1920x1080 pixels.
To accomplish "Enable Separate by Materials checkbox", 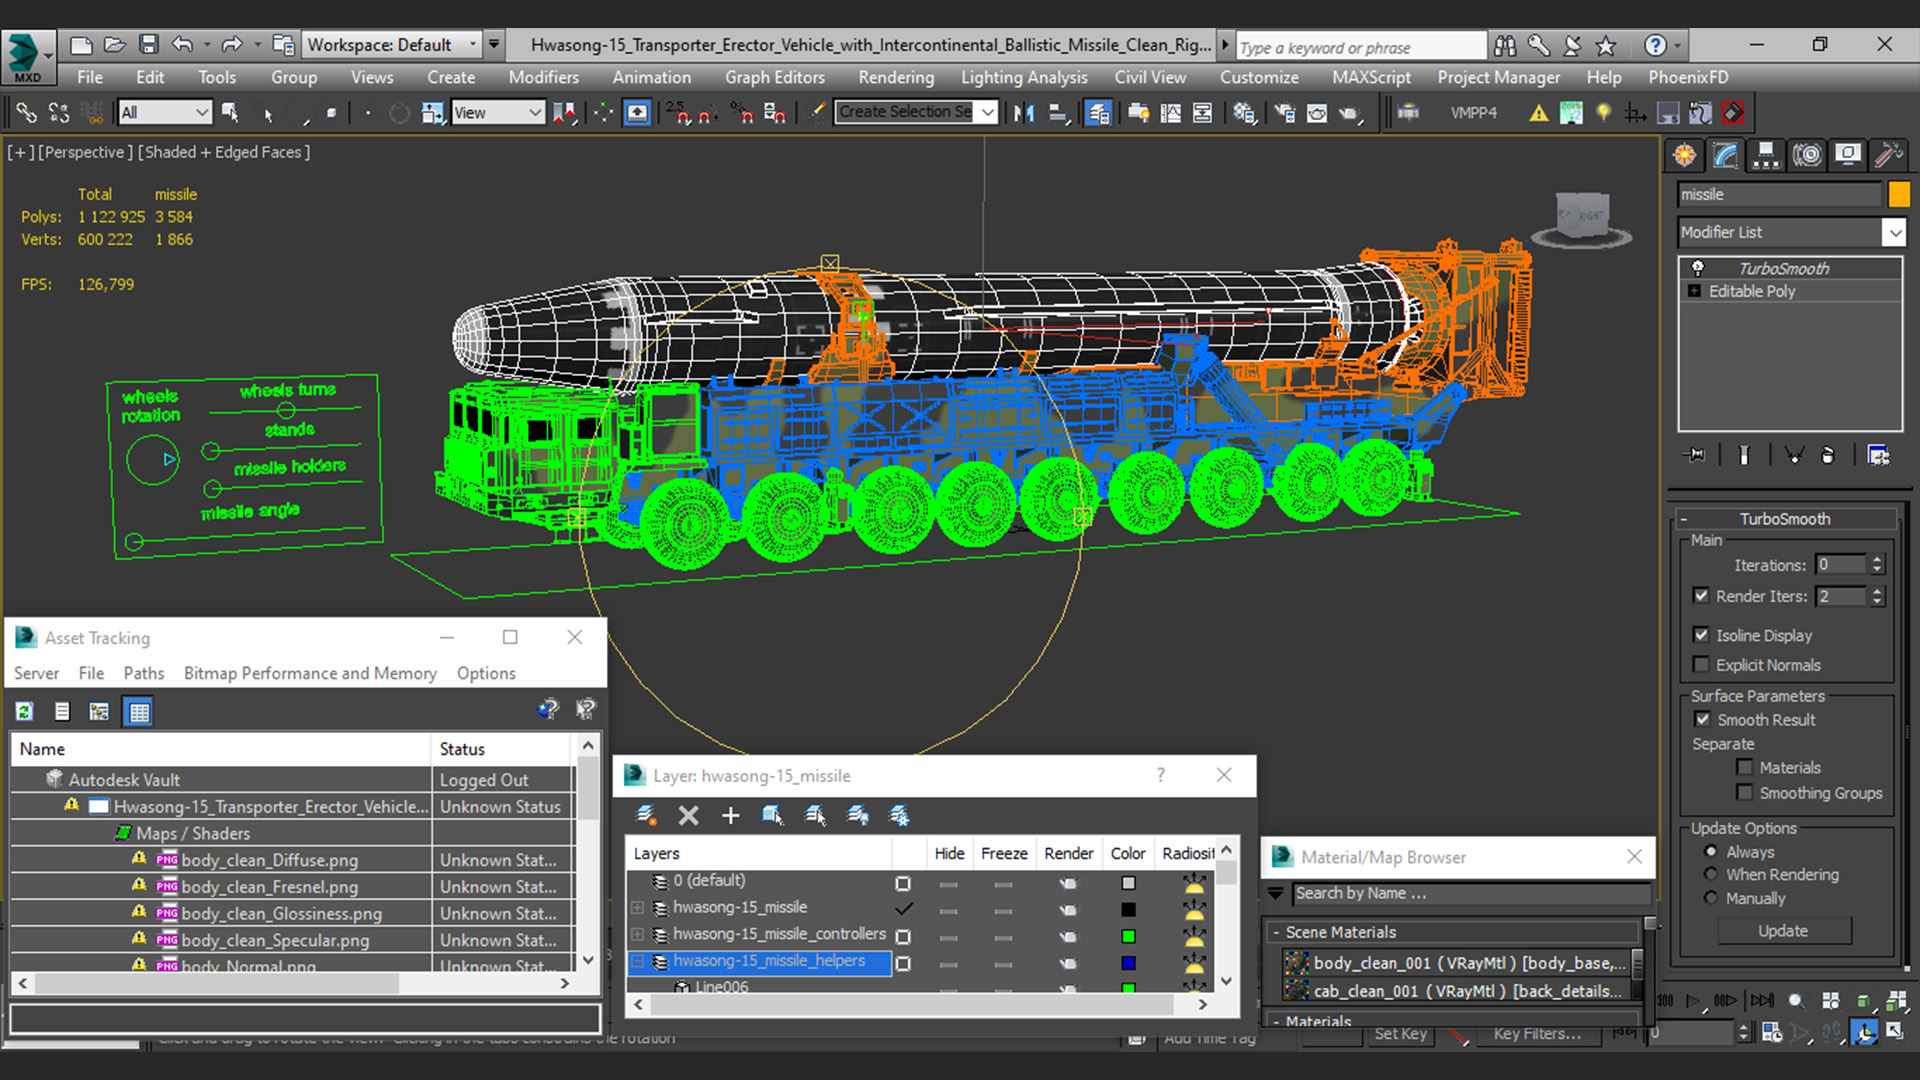I will 1745,767.
